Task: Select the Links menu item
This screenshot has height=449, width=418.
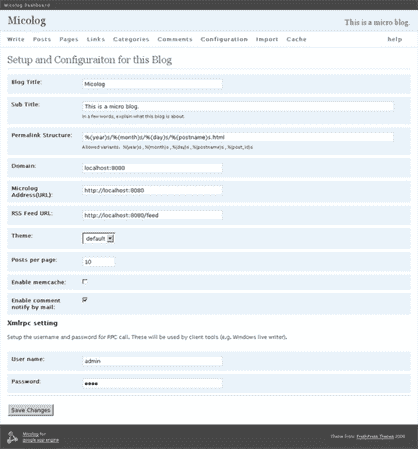Action: 96,39
